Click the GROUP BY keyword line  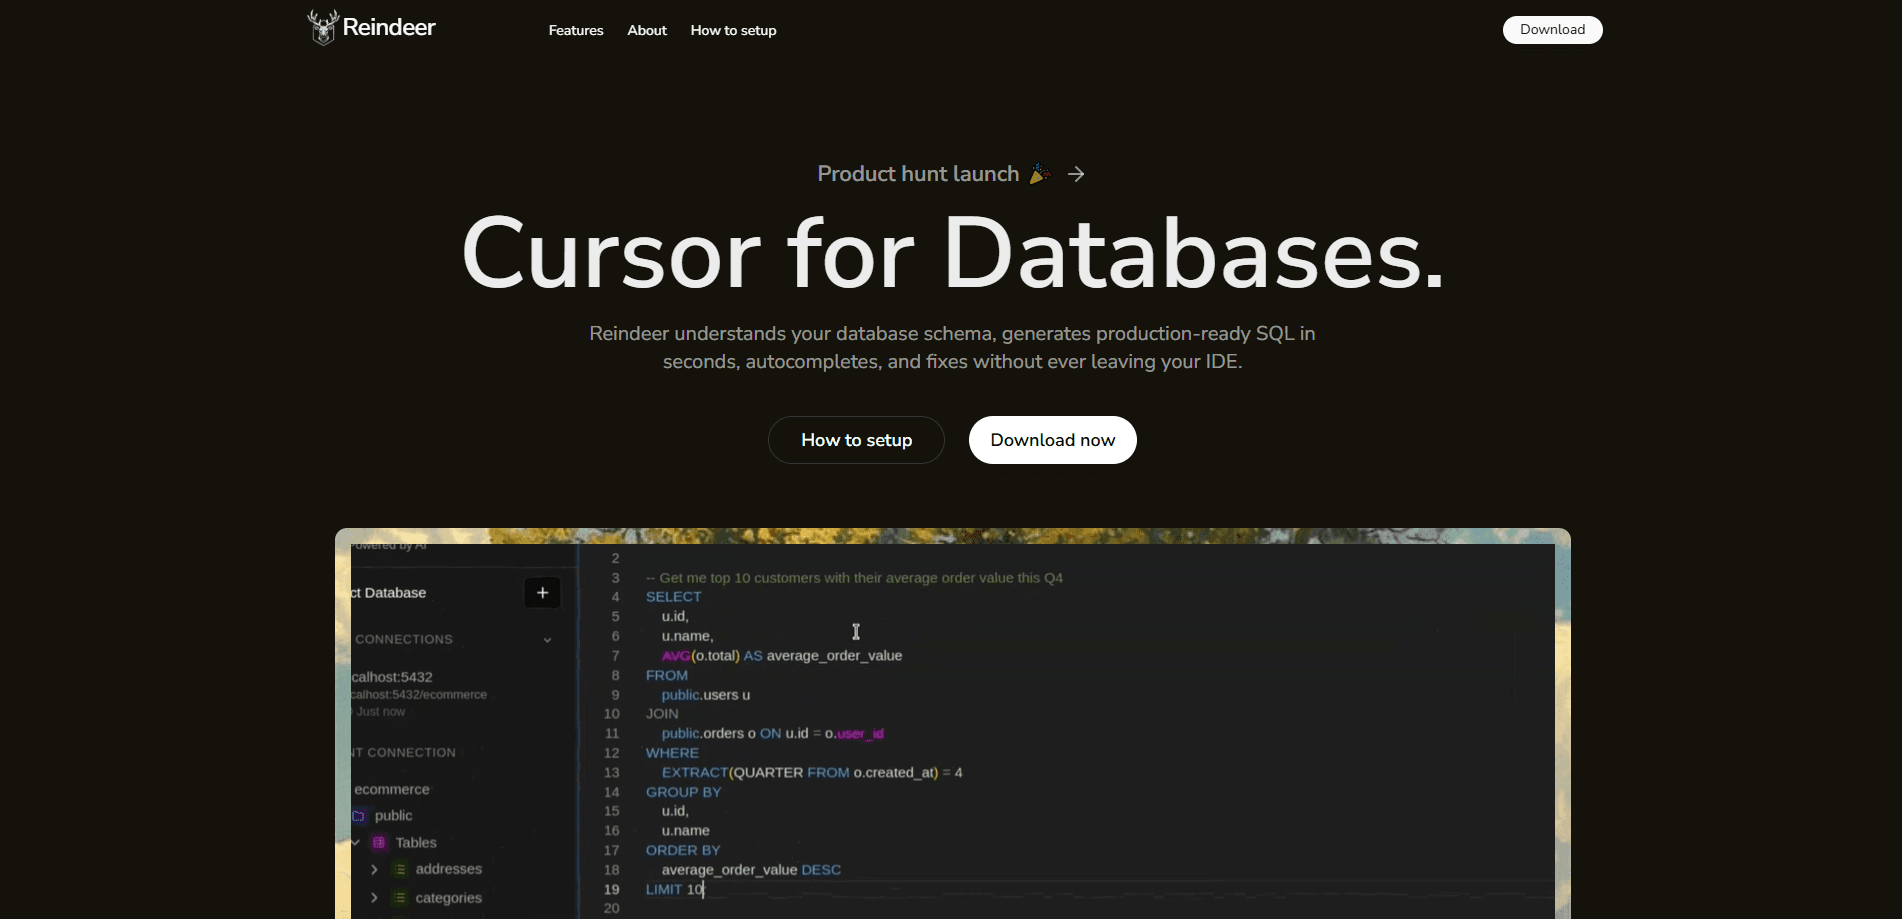[683, 792]
